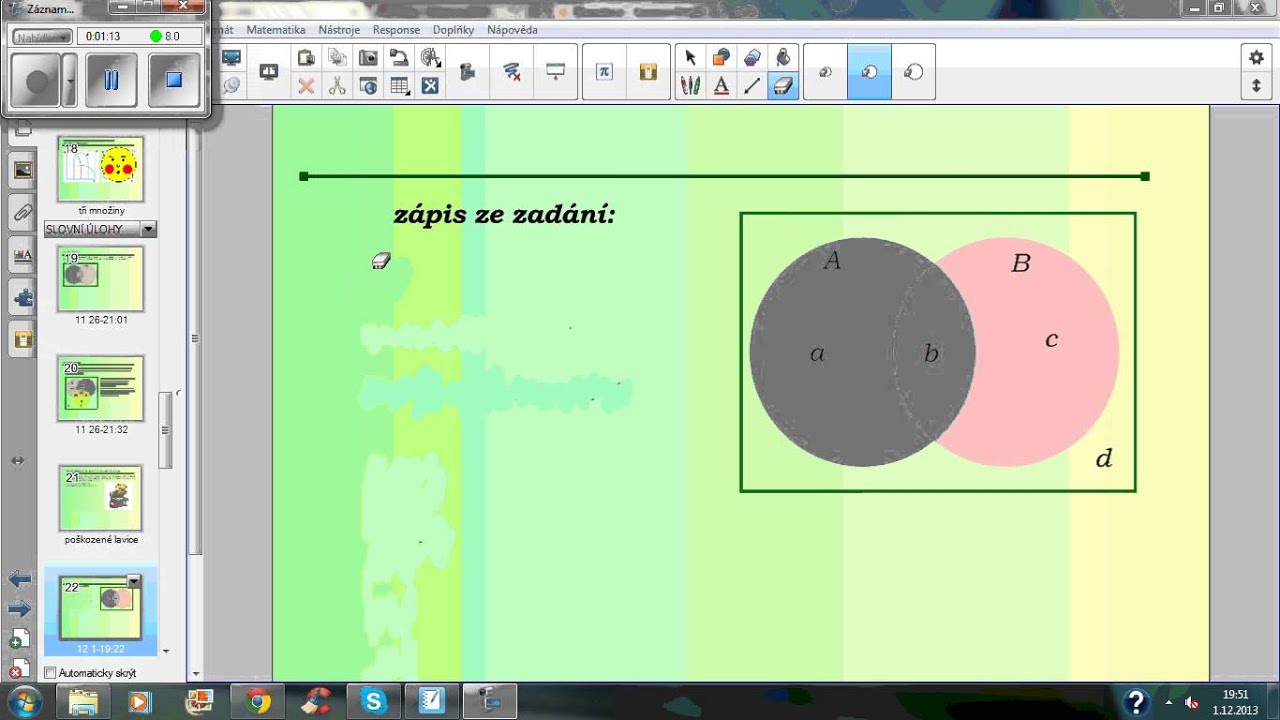This screenshot has width=1280, height=720.
Task: Open the Shapes tool
Action: point(721,58)
